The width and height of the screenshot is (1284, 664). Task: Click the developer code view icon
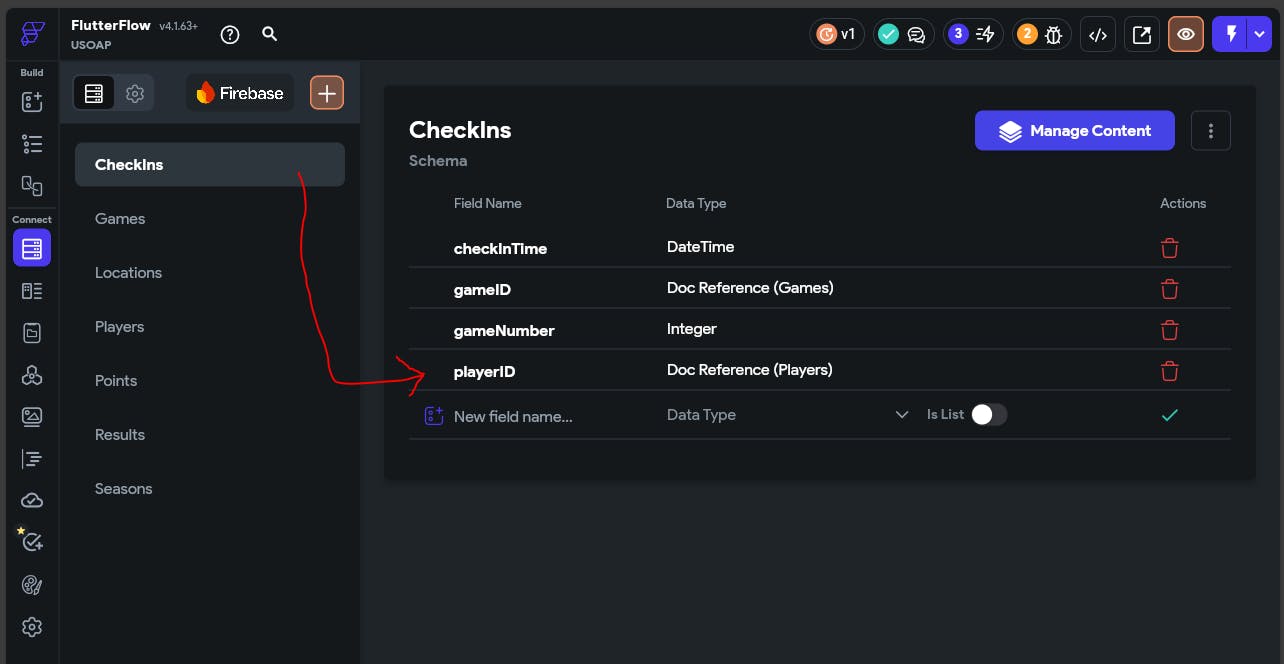point(1098,35)
